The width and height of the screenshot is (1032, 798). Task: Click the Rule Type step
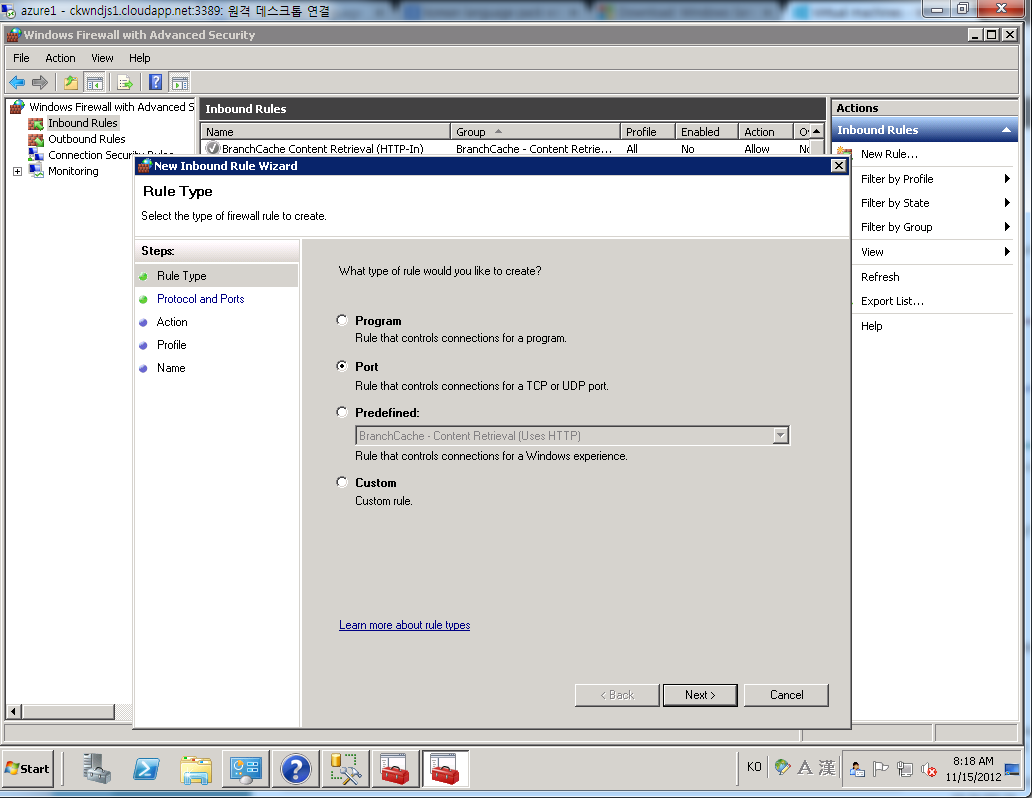click(x=182, y=276)
